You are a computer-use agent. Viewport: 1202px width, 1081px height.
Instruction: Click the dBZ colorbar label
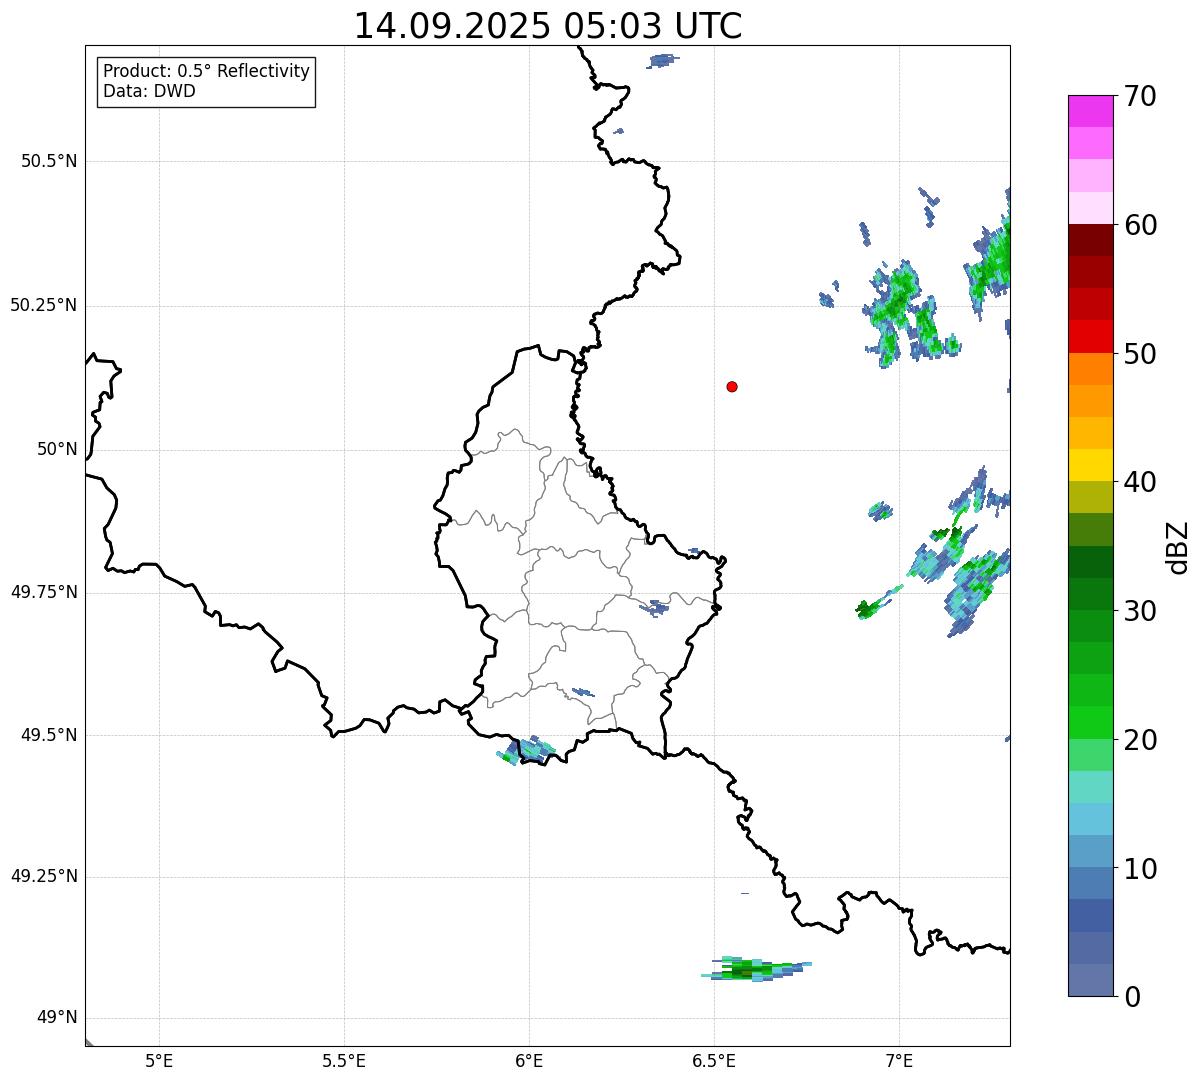tap(1179, 546)
